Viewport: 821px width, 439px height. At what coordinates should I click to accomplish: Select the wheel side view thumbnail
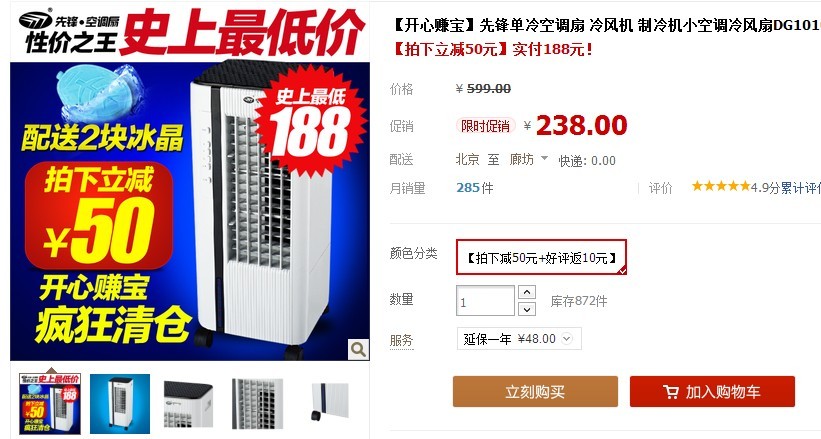[329, 402]
